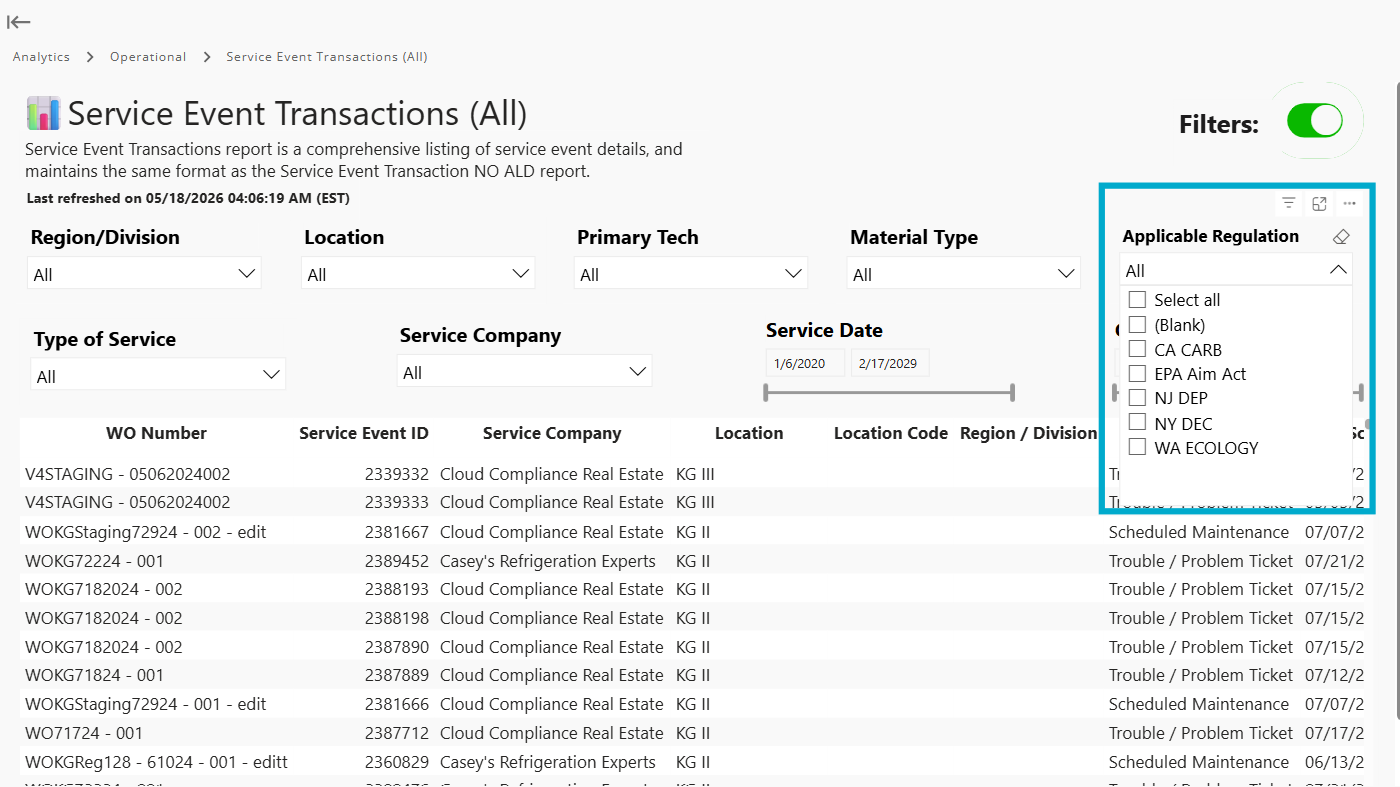
Task: Open the Type of Service dropdown
Action: 158,376
